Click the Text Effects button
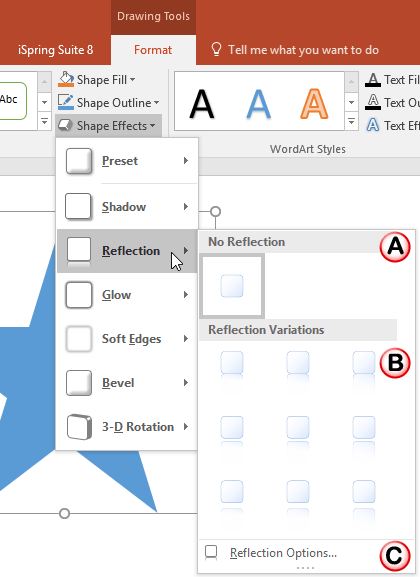Image resolution: width=420 pixels, height=577 pixels. [x=392, y=125]
